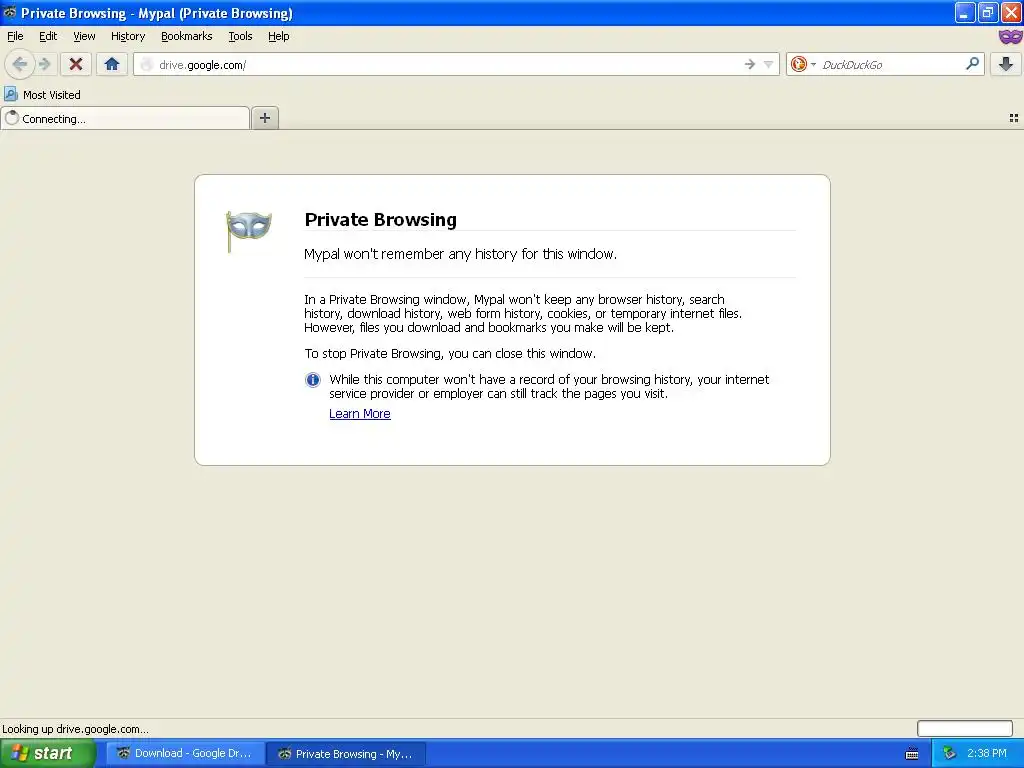Image resolution: width=1024 pixels, height=768 pixels.
Task: Open the View menu
Action: [84, 37]
